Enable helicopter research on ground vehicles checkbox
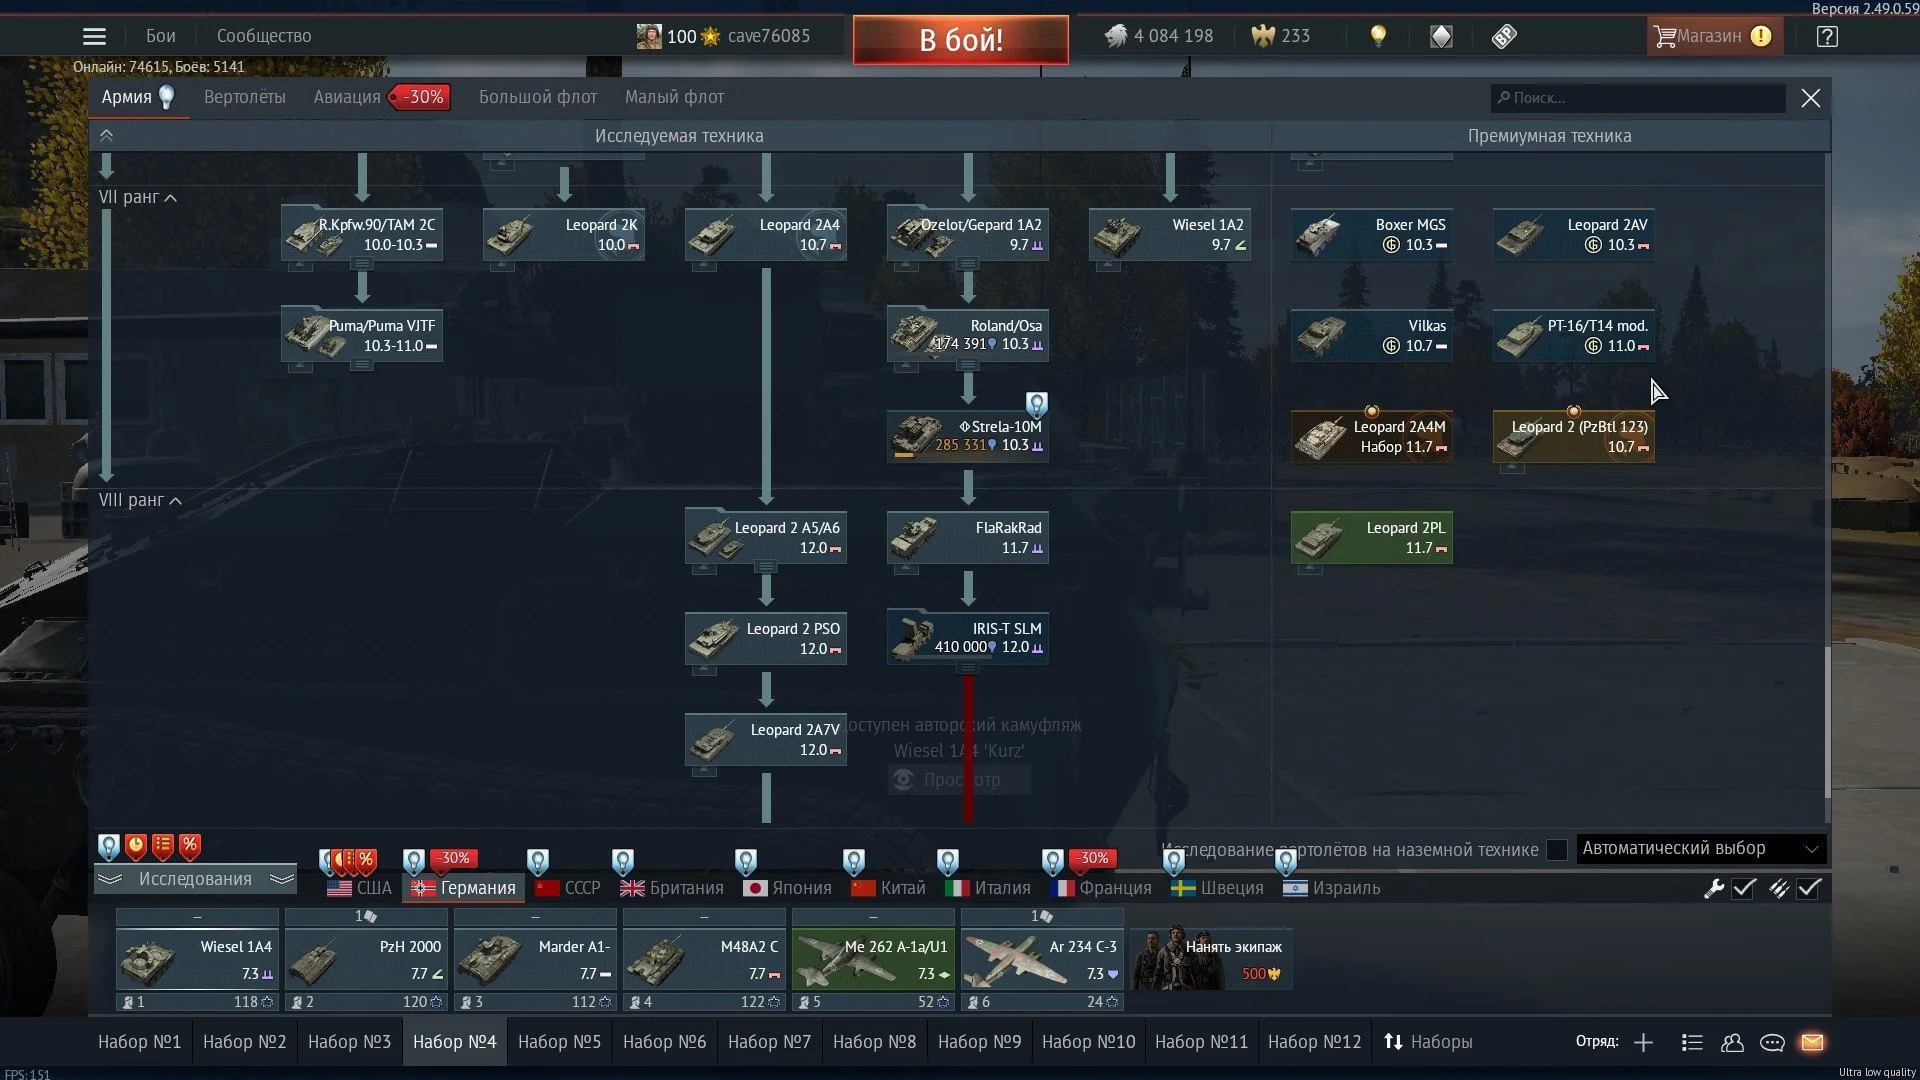 pos(1556,849)
